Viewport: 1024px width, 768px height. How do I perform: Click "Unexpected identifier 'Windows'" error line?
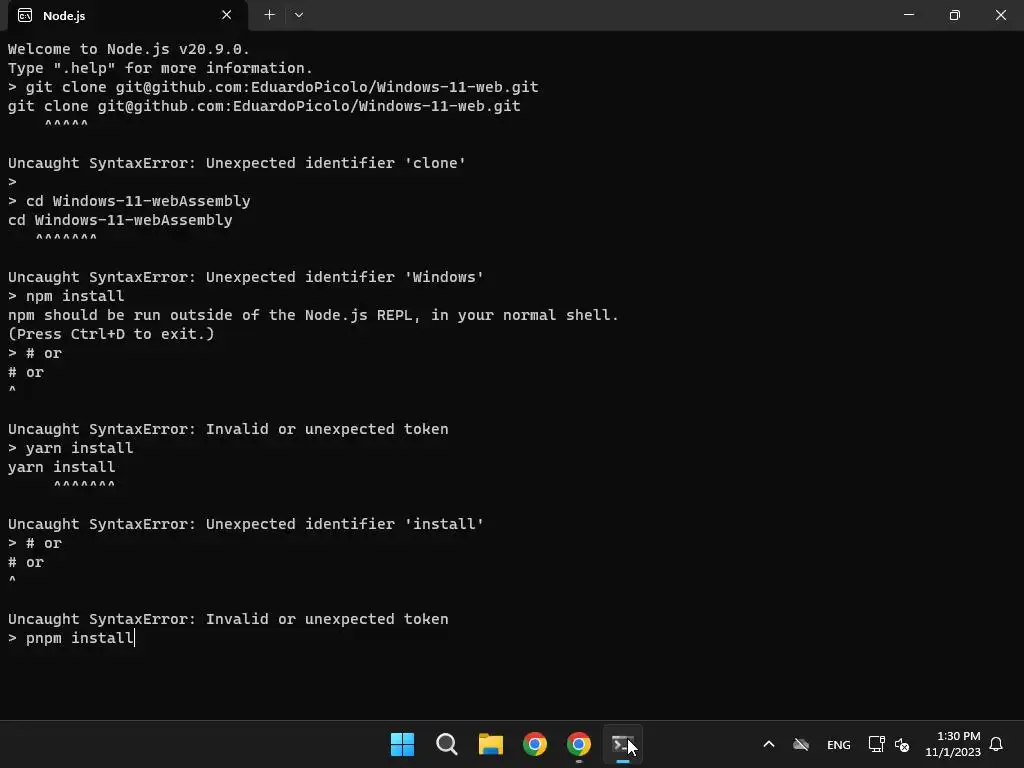tap(246, 277)
